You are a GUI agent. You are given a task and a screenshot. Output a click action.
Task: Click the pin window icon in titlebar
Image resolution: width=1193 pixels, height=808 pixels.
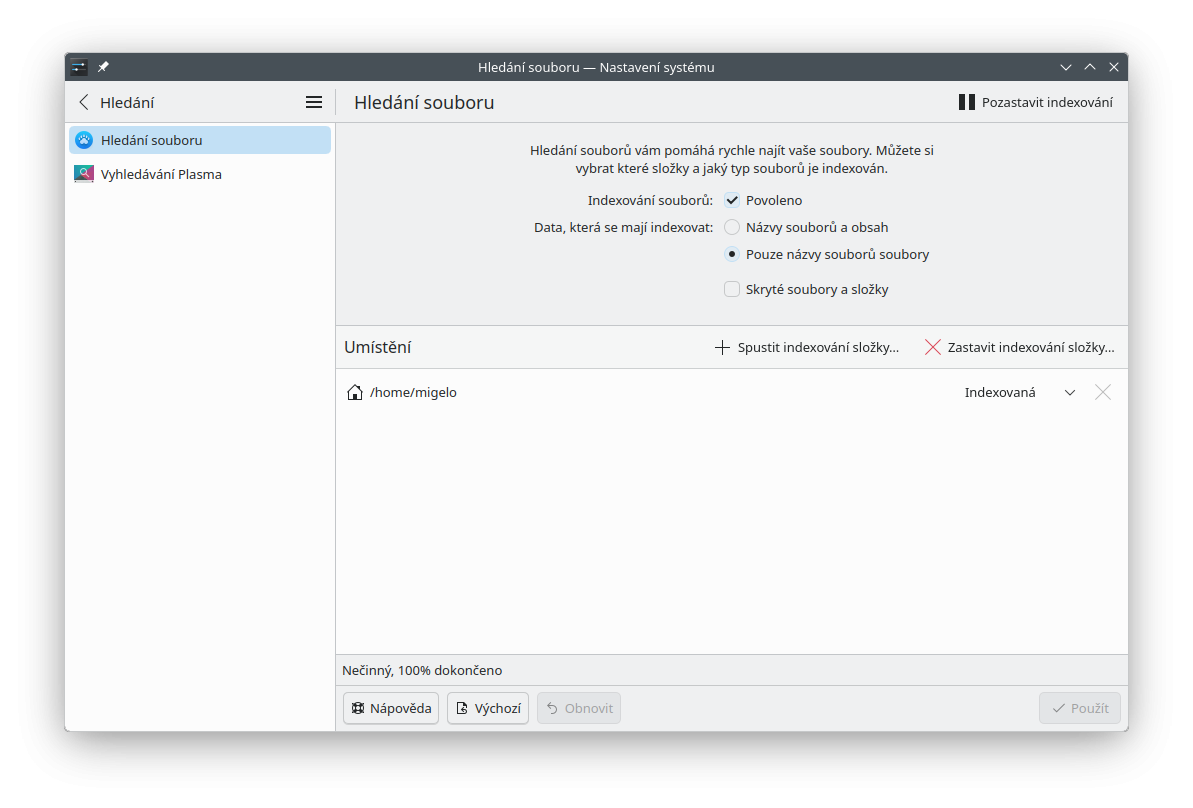tap(103, 67)
